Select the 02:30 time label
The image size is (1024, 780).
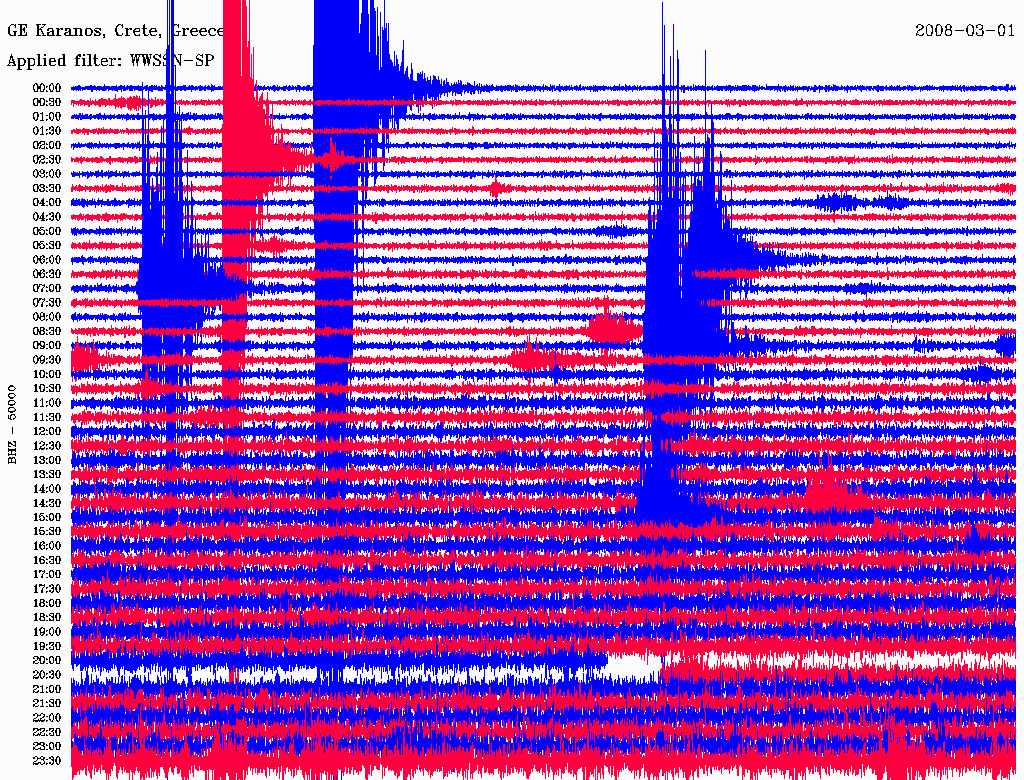pyautogui.click(x=47, y=160)
